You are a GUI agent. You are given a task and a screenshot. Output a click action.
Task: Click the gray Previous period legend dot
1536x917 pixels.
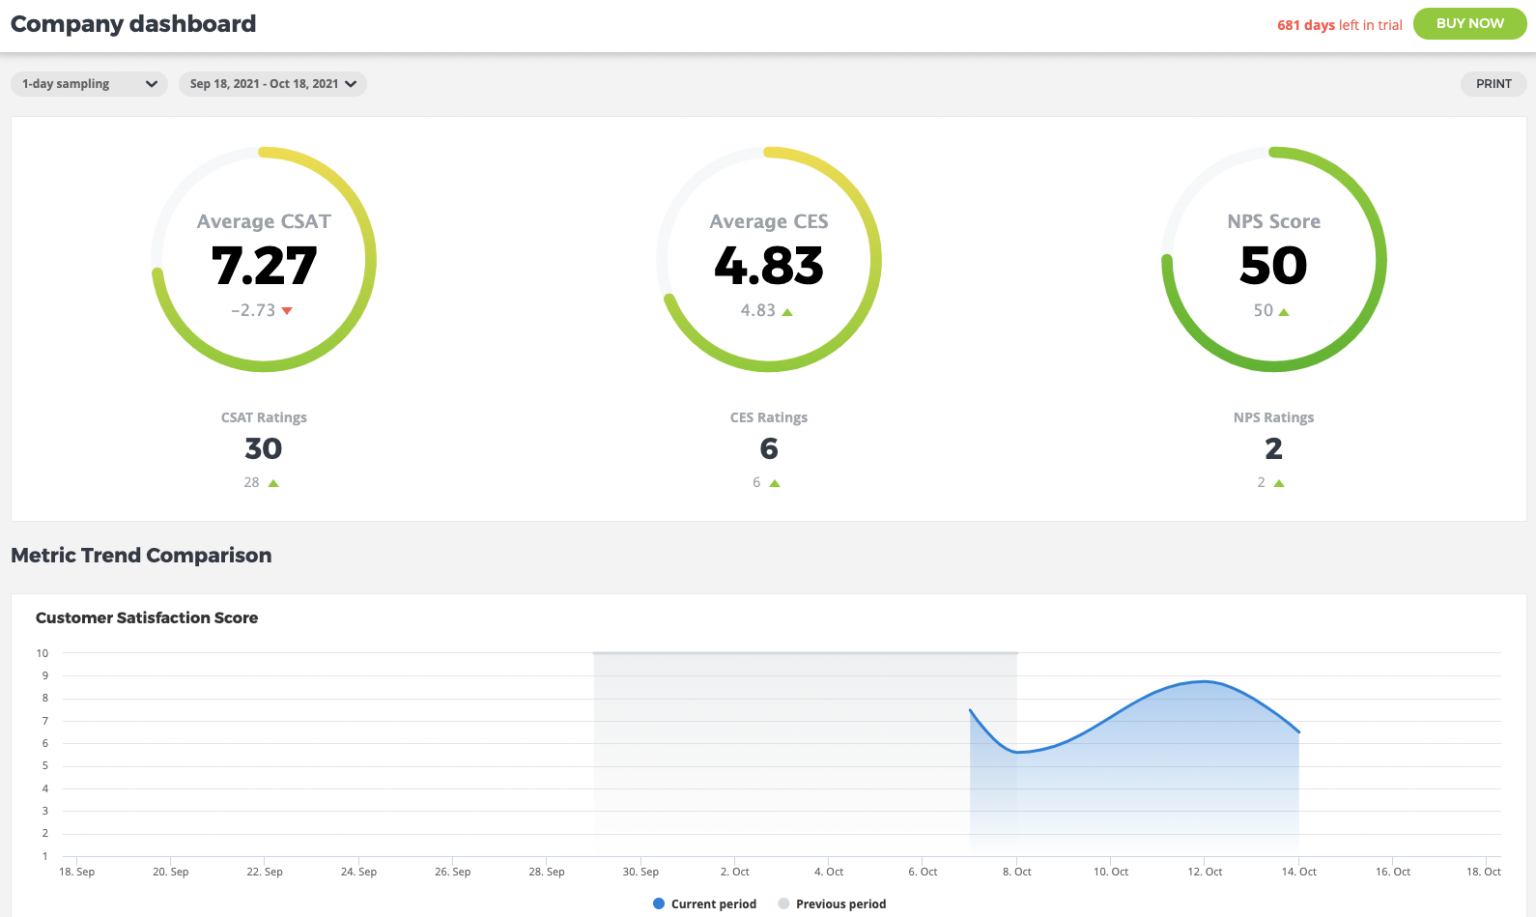pyautogui.click(x=784, y=903)
